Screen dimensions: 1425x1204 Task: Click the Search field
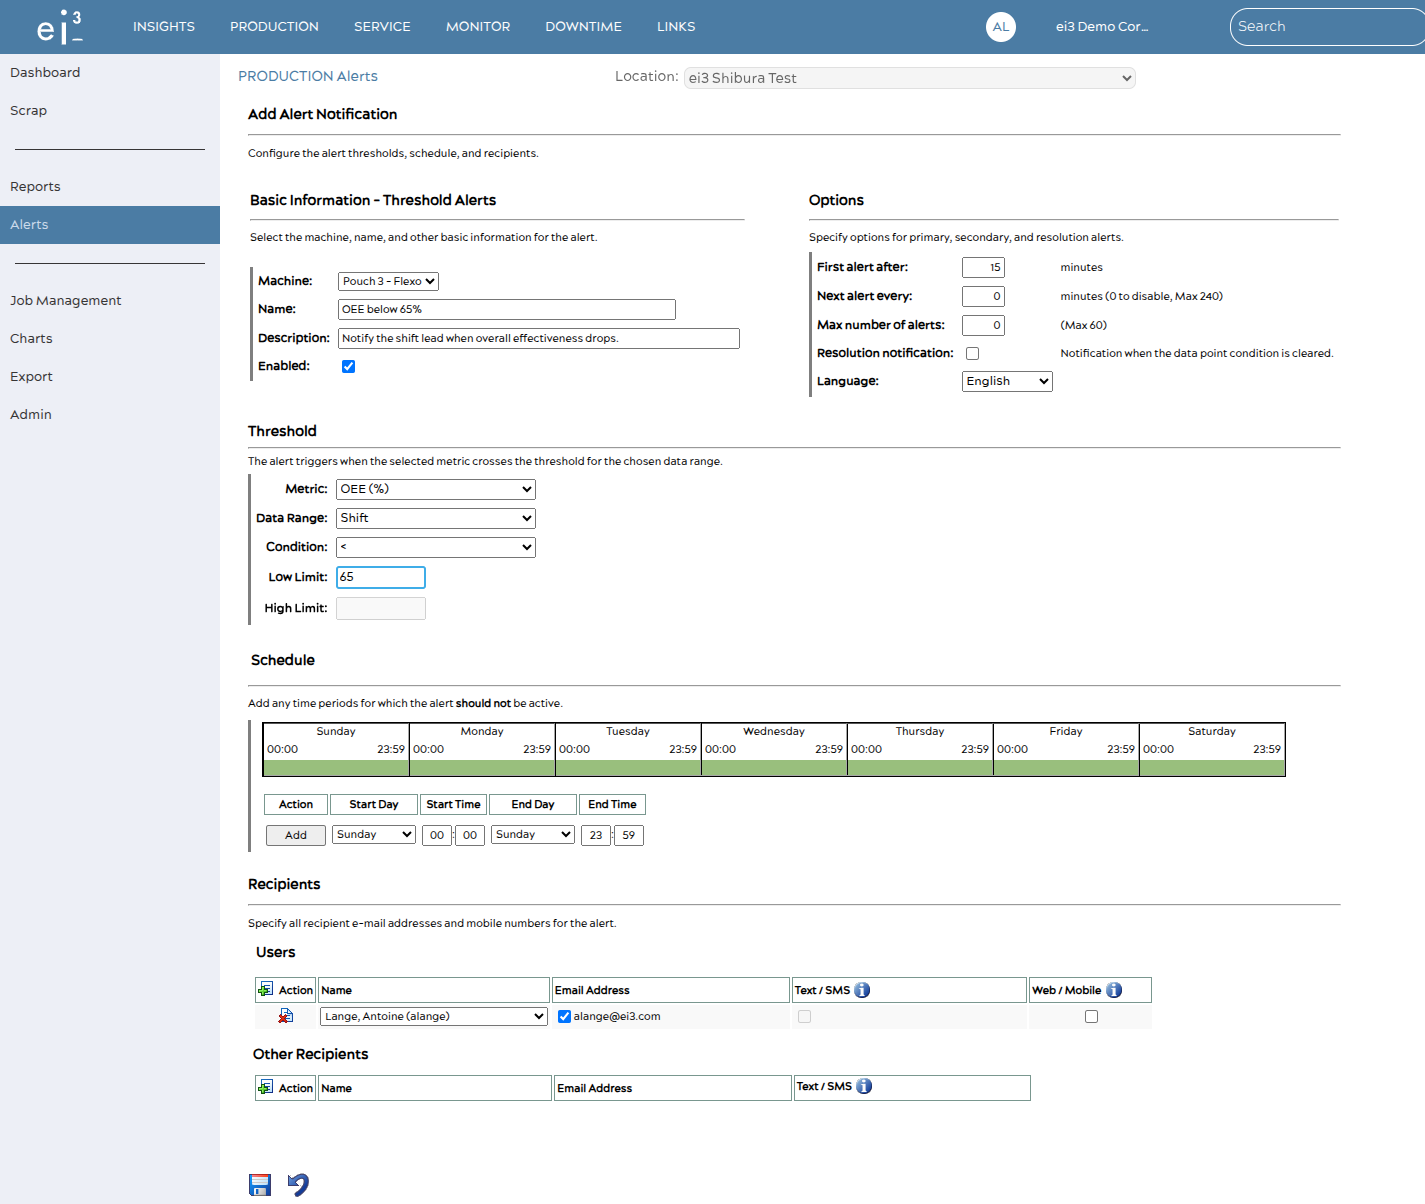pos(1328,27)
